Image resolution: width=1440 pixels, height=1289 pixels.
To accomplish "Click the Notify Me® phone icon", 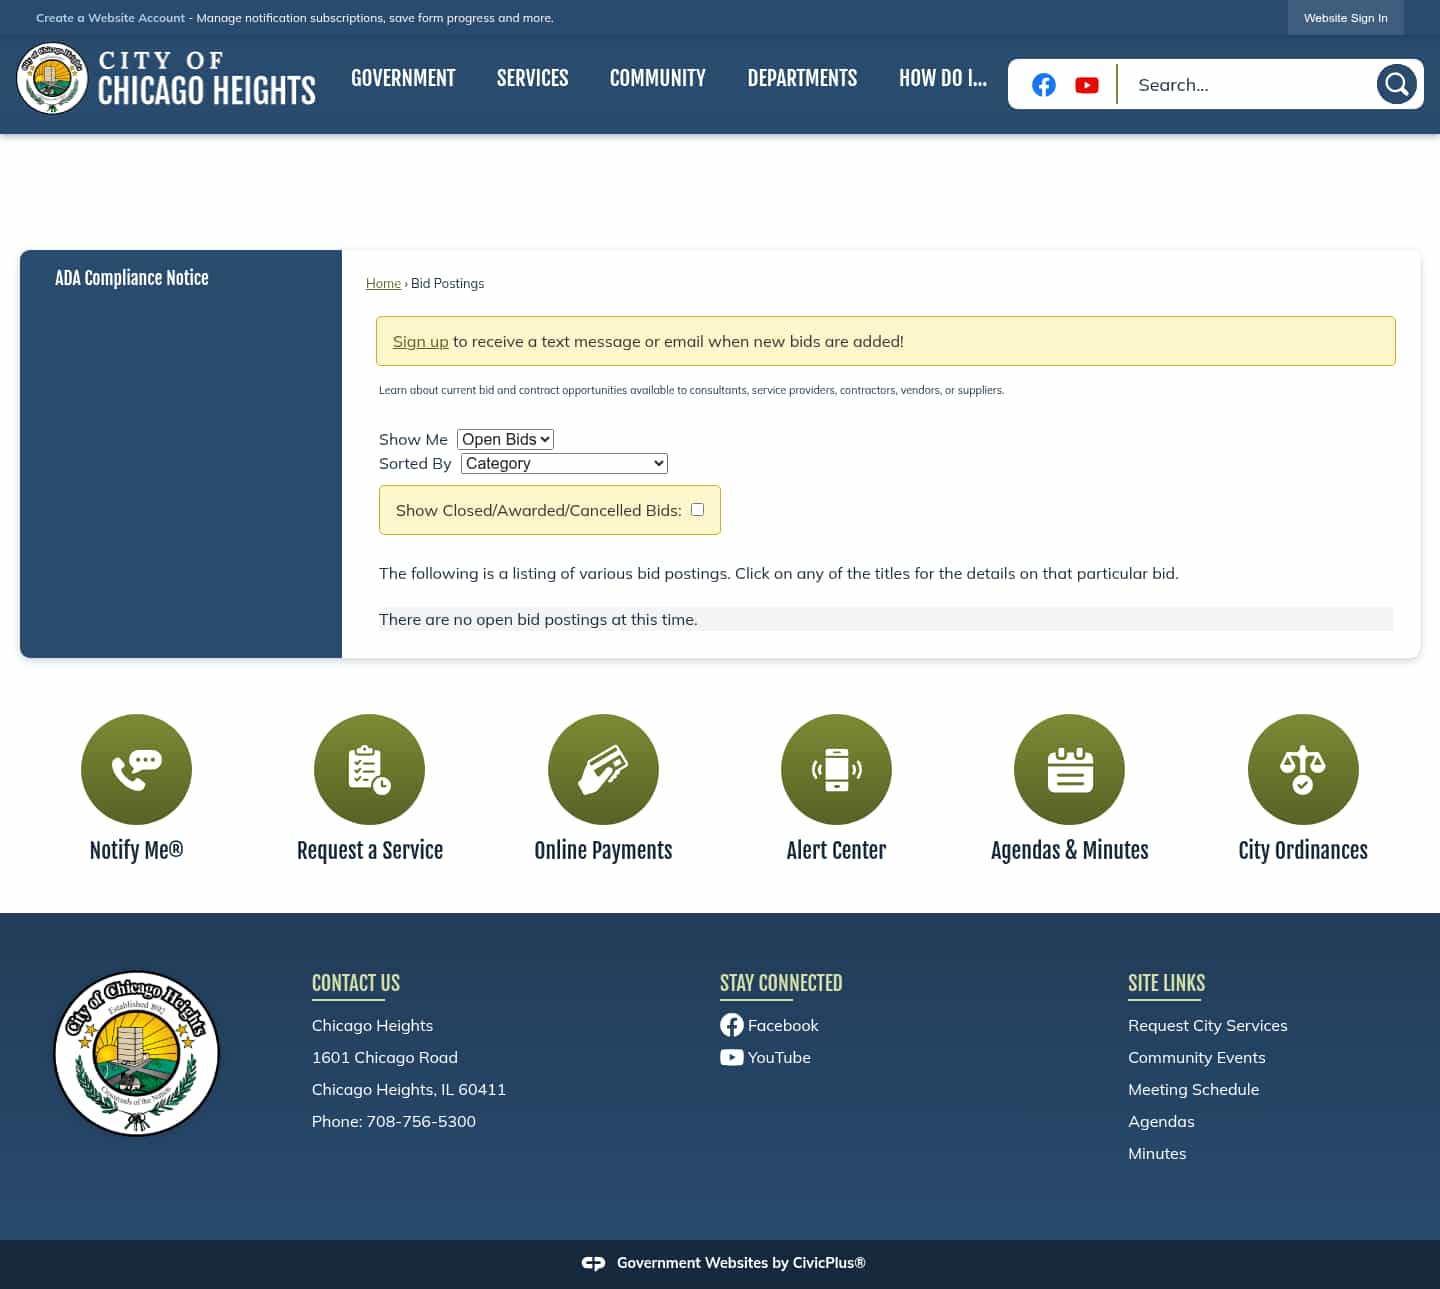I will [x=136, y=769].
